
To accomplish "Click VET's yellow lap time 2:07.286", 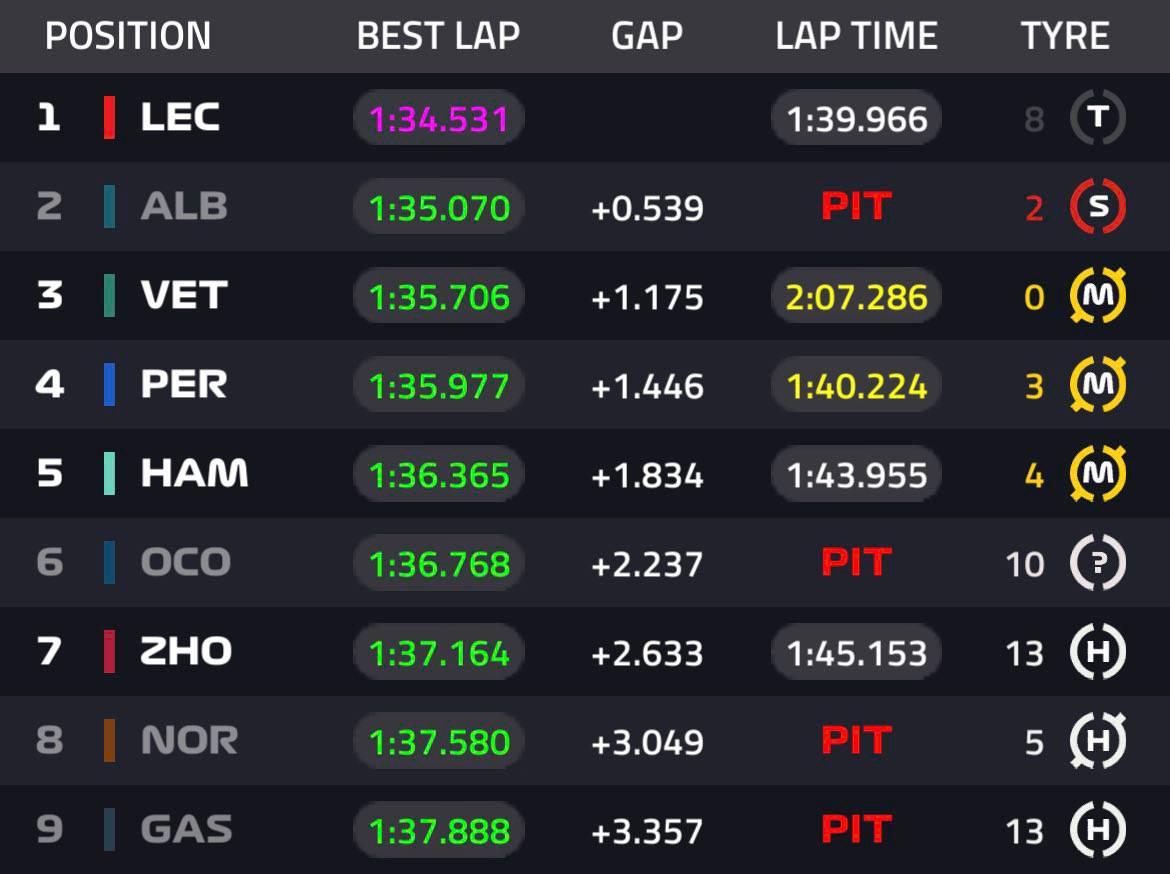I will coord(857,297).
